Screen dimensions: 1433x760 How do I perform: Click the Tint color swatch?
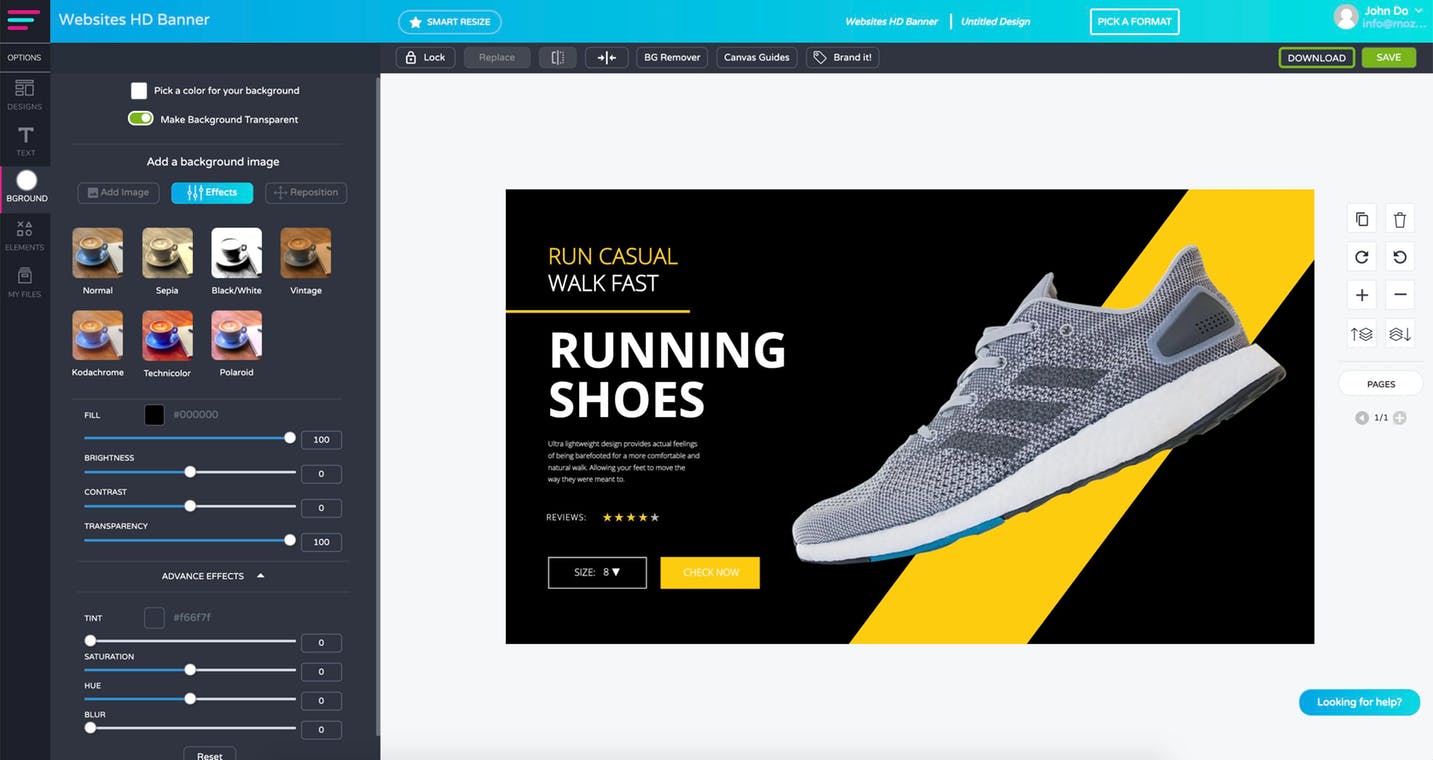click(x=154, y=618)
